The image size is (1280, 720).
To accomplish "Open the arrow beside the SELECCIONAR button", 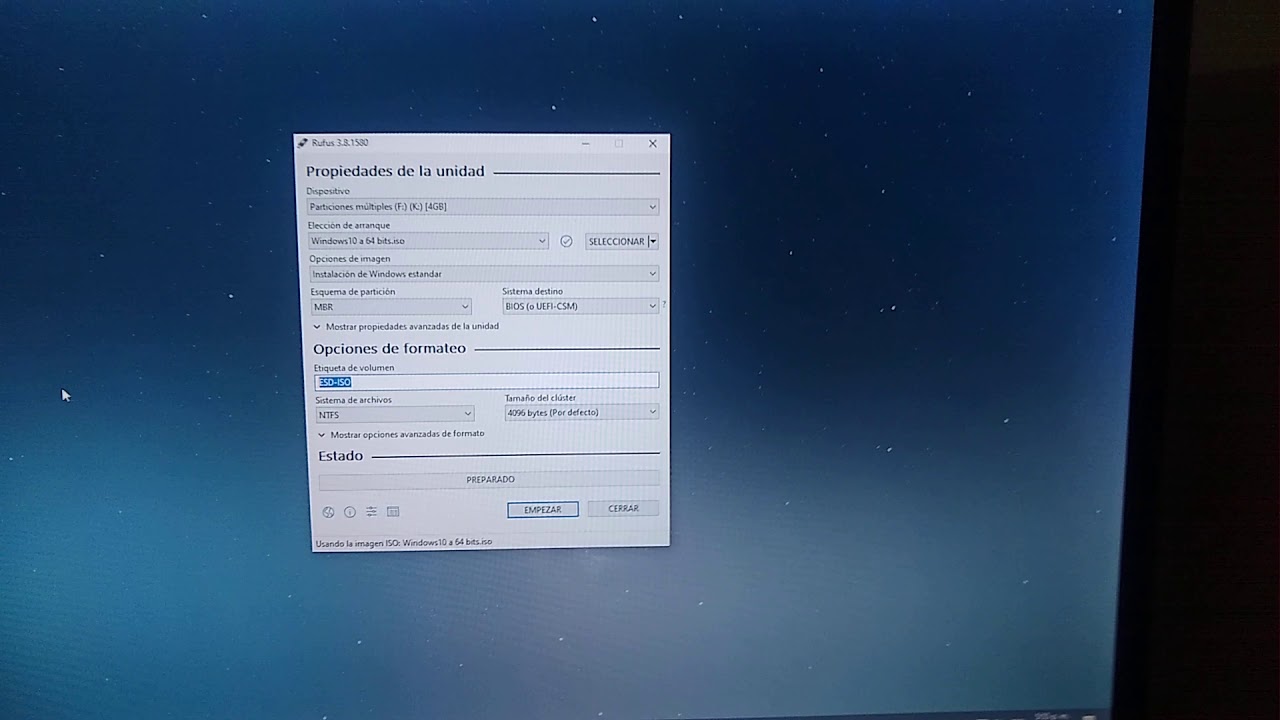I will [653, 241].
